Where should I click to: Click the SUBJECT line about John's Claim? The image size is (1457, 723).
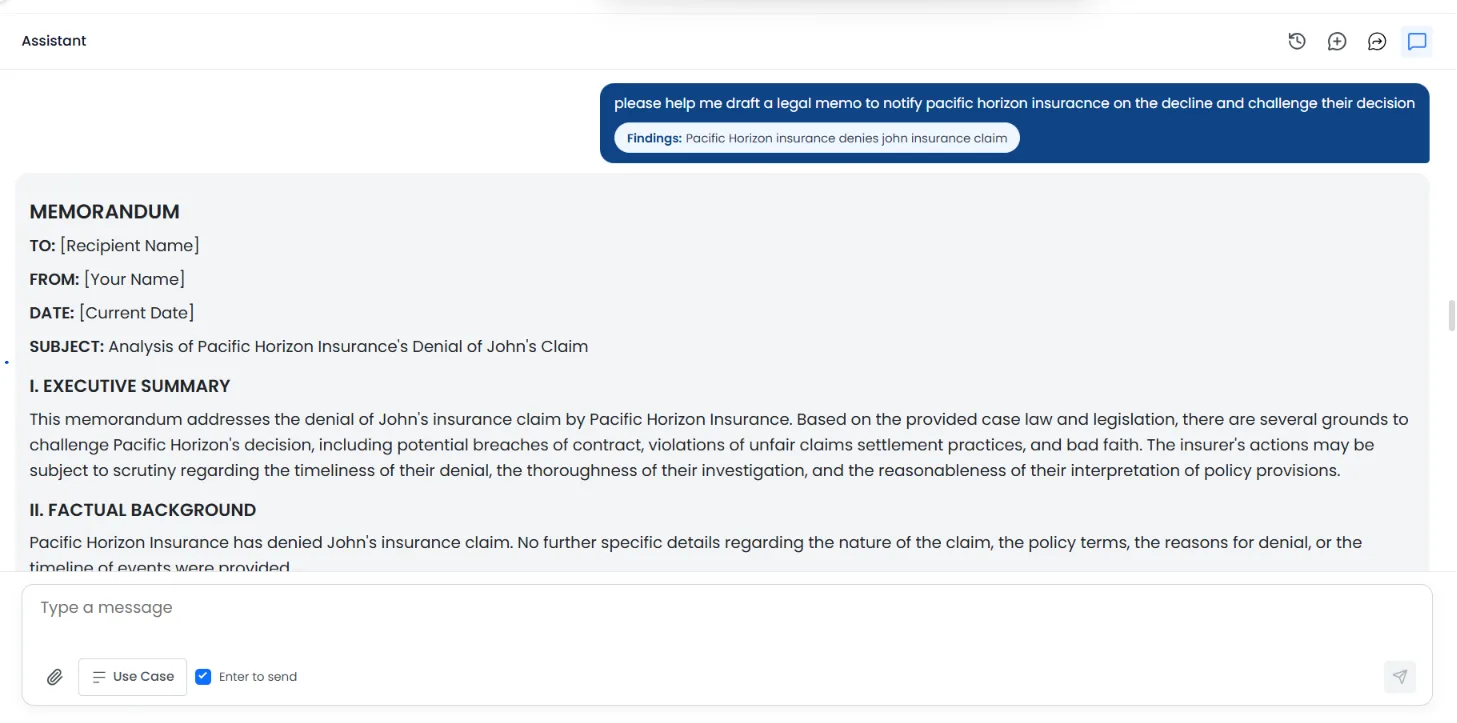[309, 347]
